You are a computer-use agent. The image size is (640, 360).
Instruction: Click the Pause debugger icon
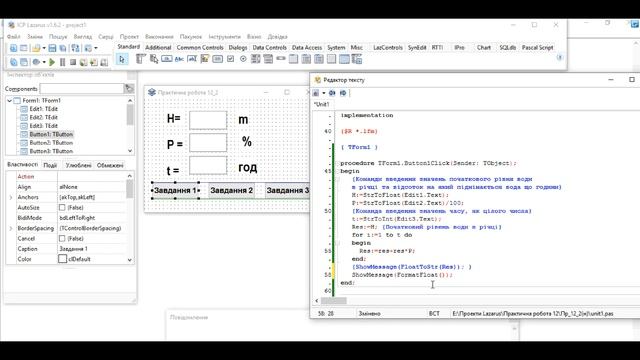[x=62, y=62]
